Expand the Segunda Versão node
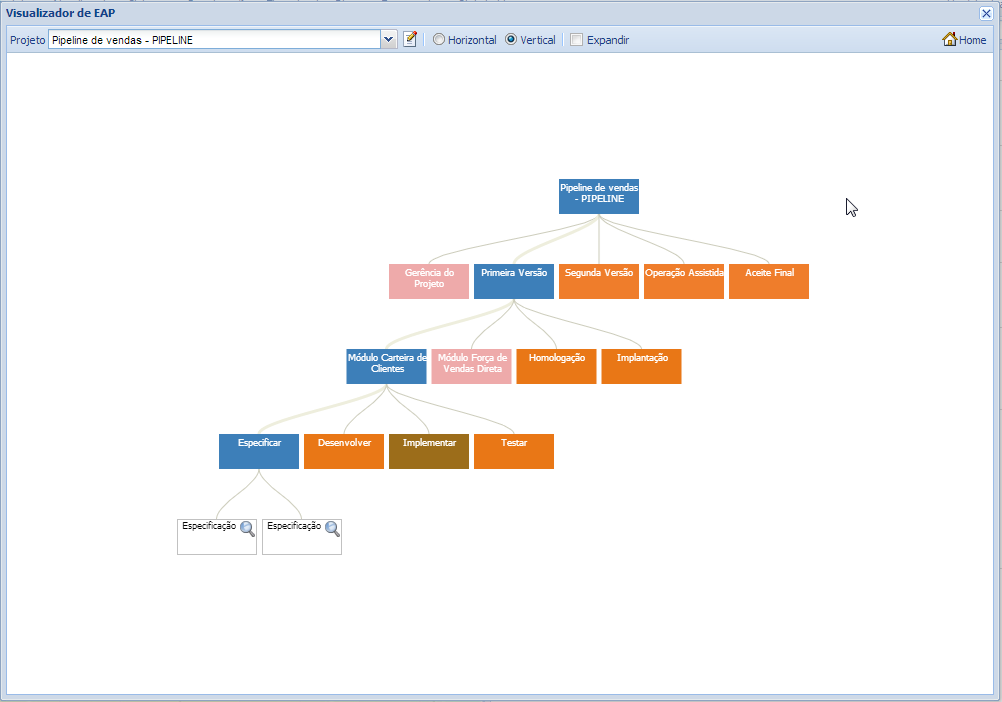The image size is (1002, 702). point(599,282)
